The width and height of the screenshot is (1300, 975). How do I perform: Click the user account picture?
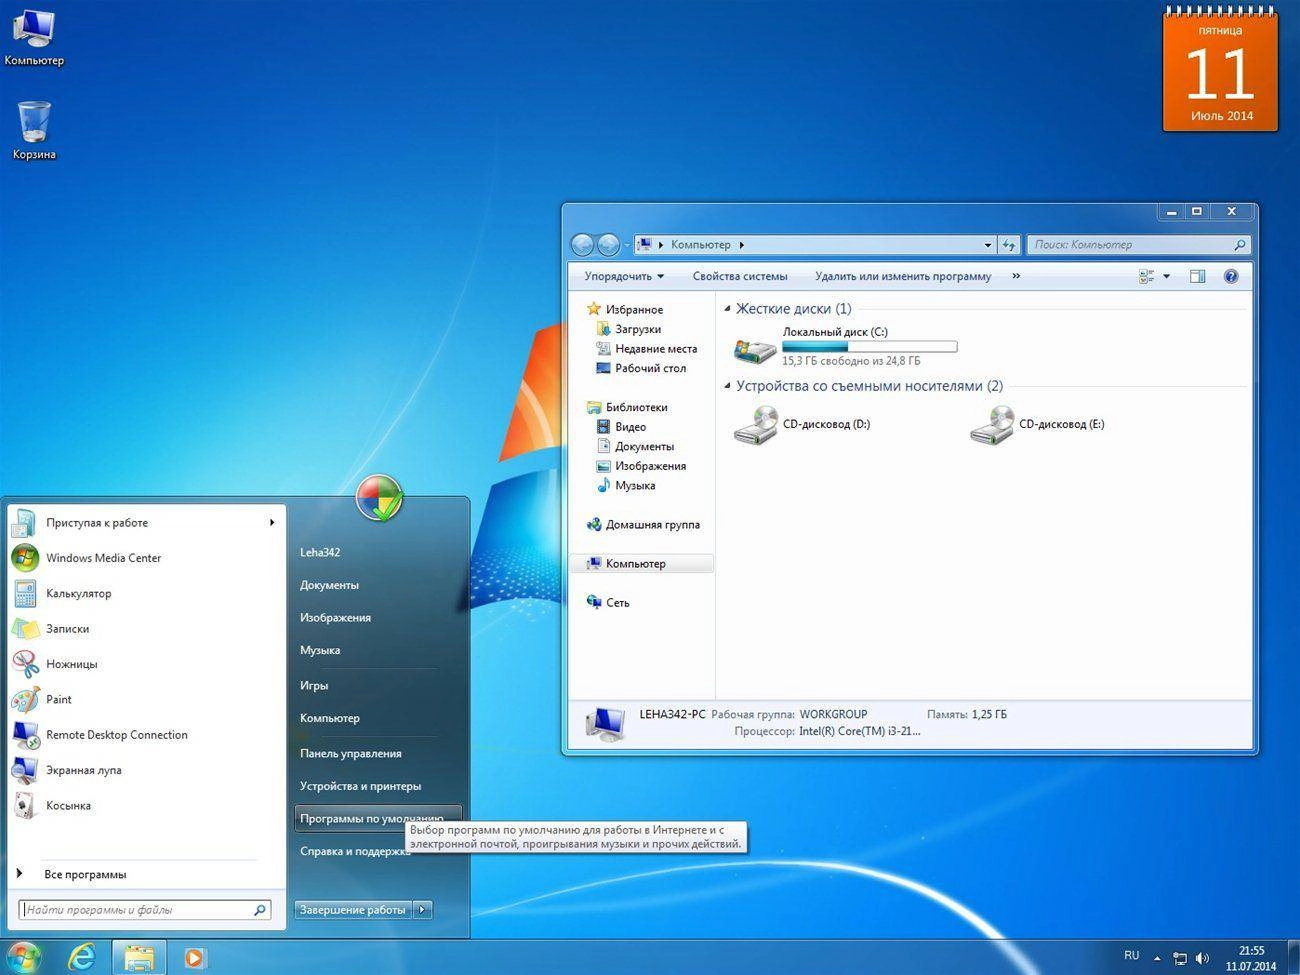(x=379, y=497)
